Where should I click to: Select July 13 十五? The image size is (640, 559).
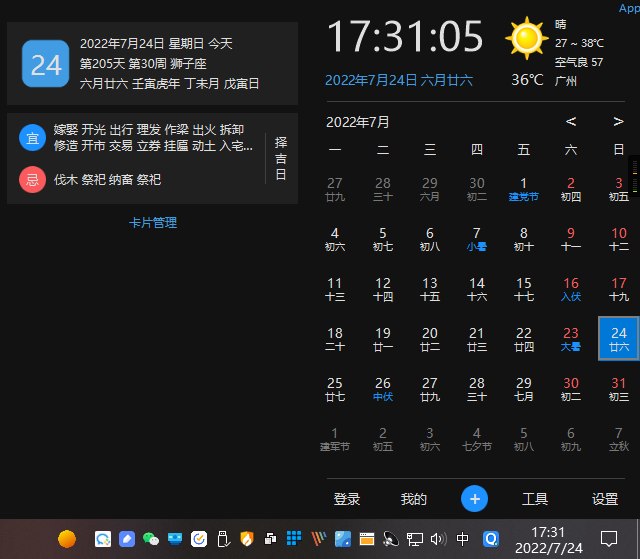pyautogui.click(x=430, y=289)
